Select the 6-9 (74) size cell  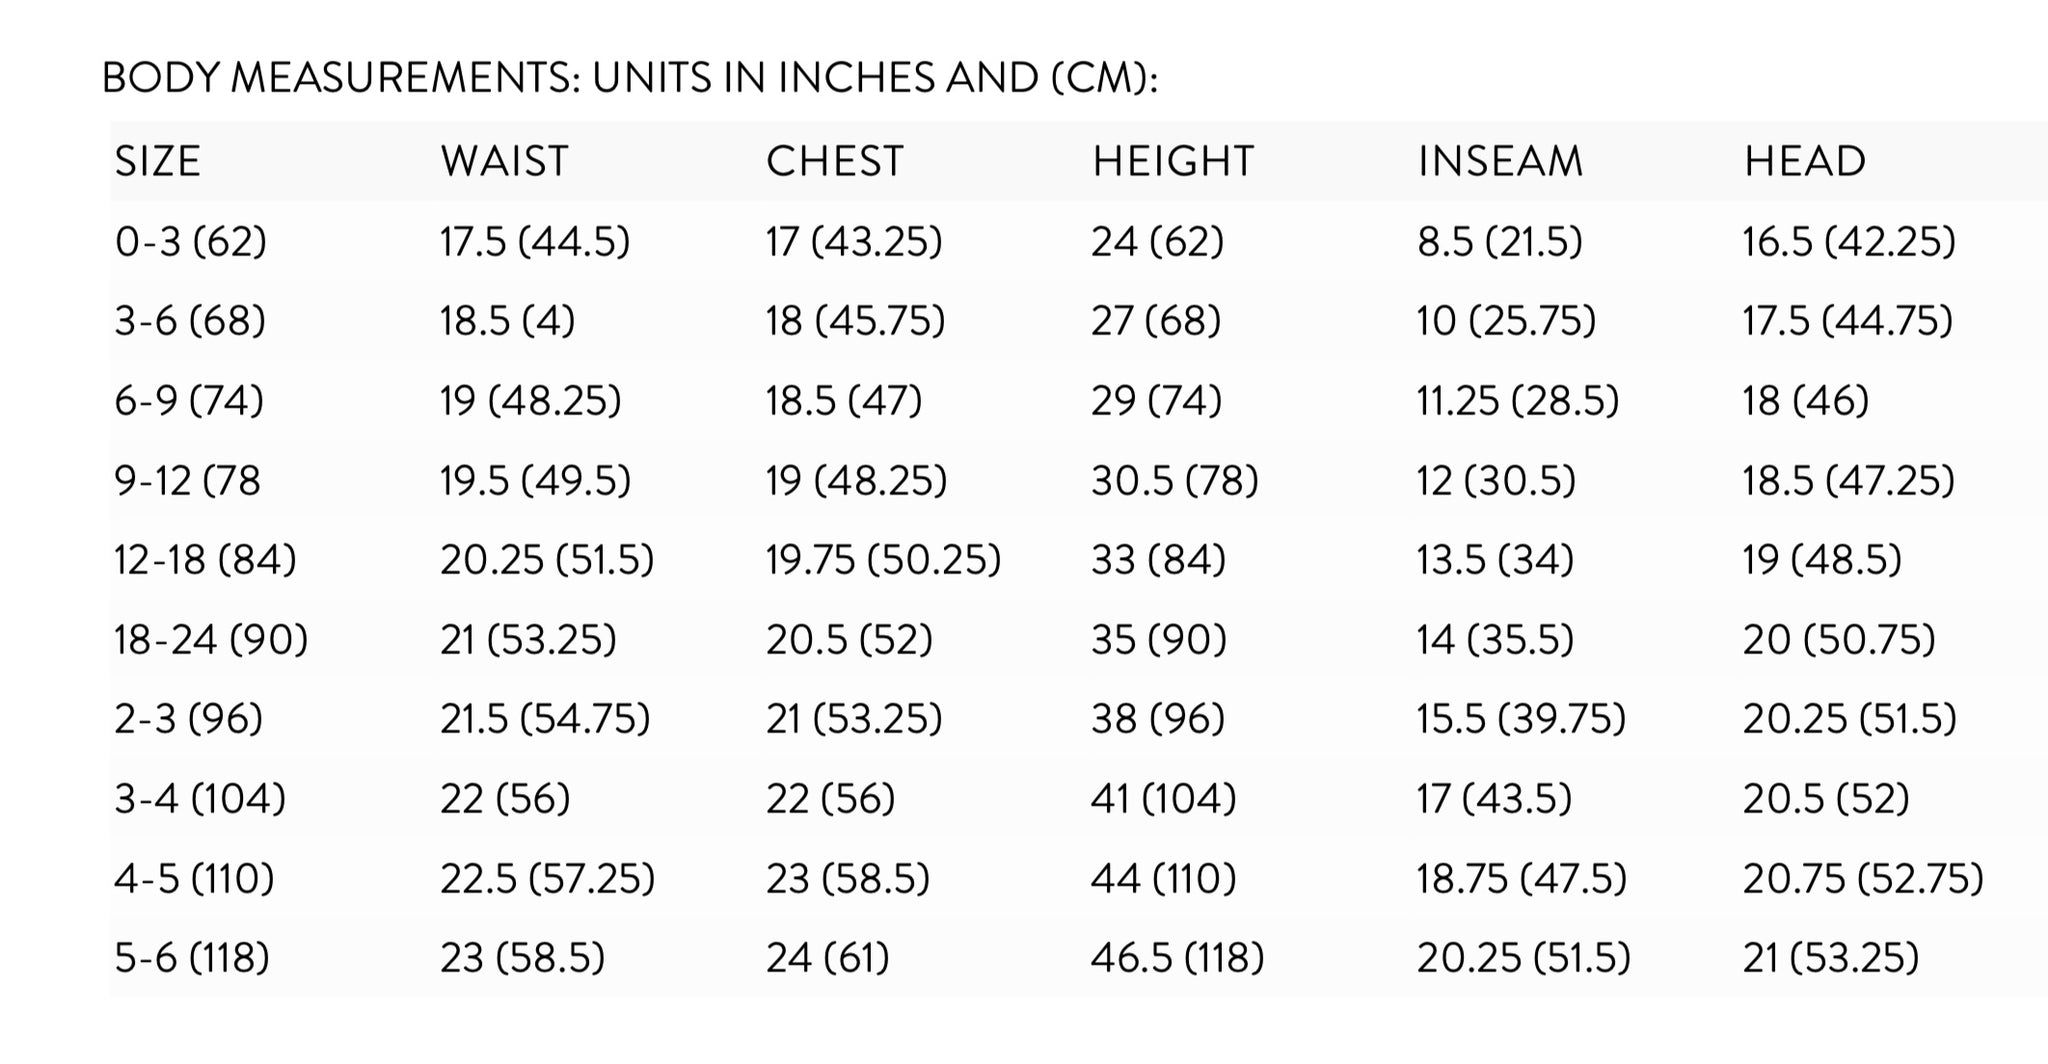coord(189,401)
